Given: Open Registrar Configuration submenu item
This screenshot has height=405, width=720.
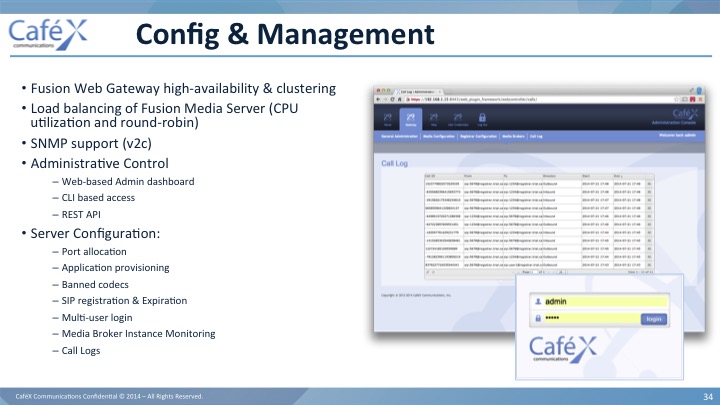Looking at the screenshot, I should (478, 136).
